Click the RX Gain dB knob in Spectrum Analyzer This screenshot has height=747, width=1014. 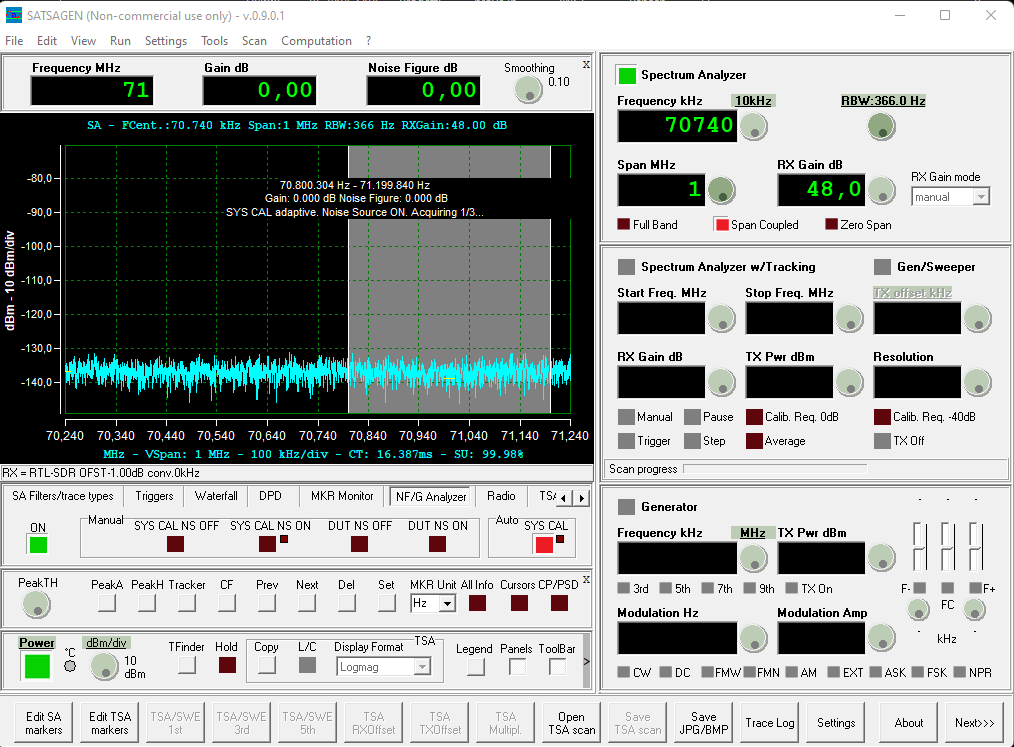coord(881,190)
